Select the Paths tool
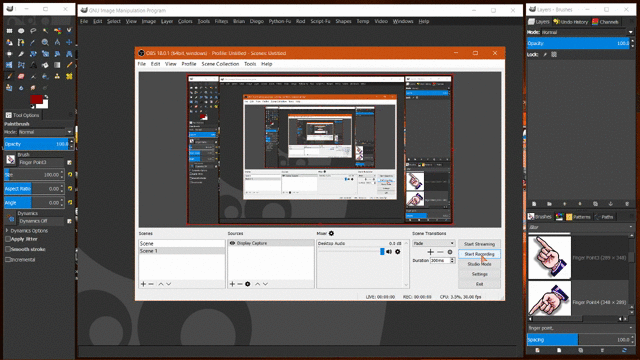This screenshot has height=360, width=640. (x=21, y=42)
